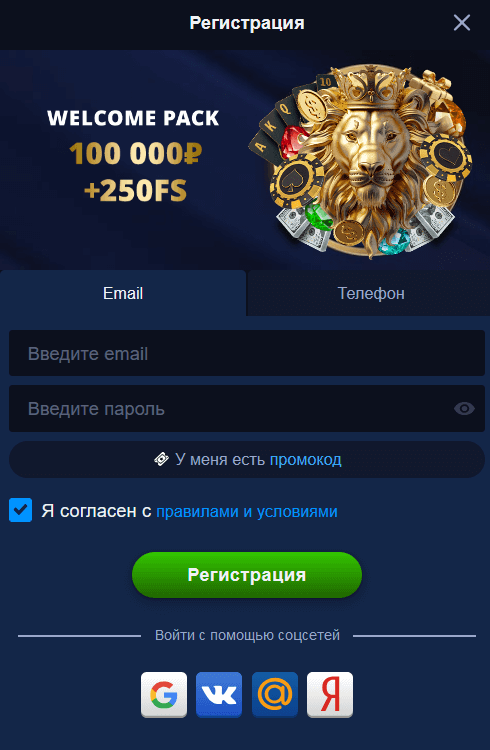Open the промокод link

pyautogui.click(x=306, y=460)
